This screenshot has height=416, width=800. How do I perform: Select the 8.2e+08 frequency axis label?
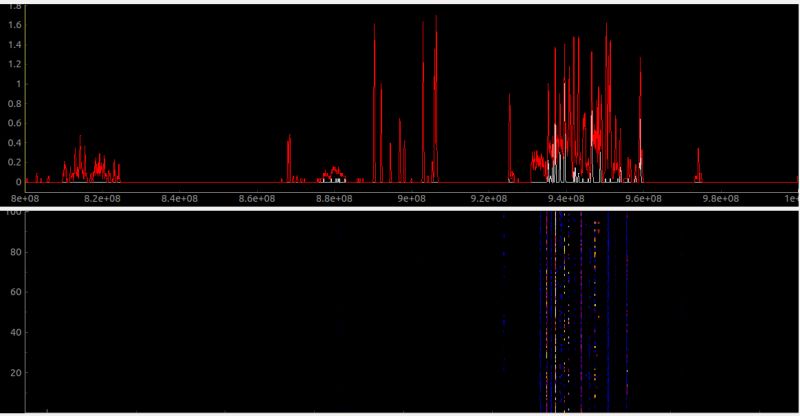103,199
